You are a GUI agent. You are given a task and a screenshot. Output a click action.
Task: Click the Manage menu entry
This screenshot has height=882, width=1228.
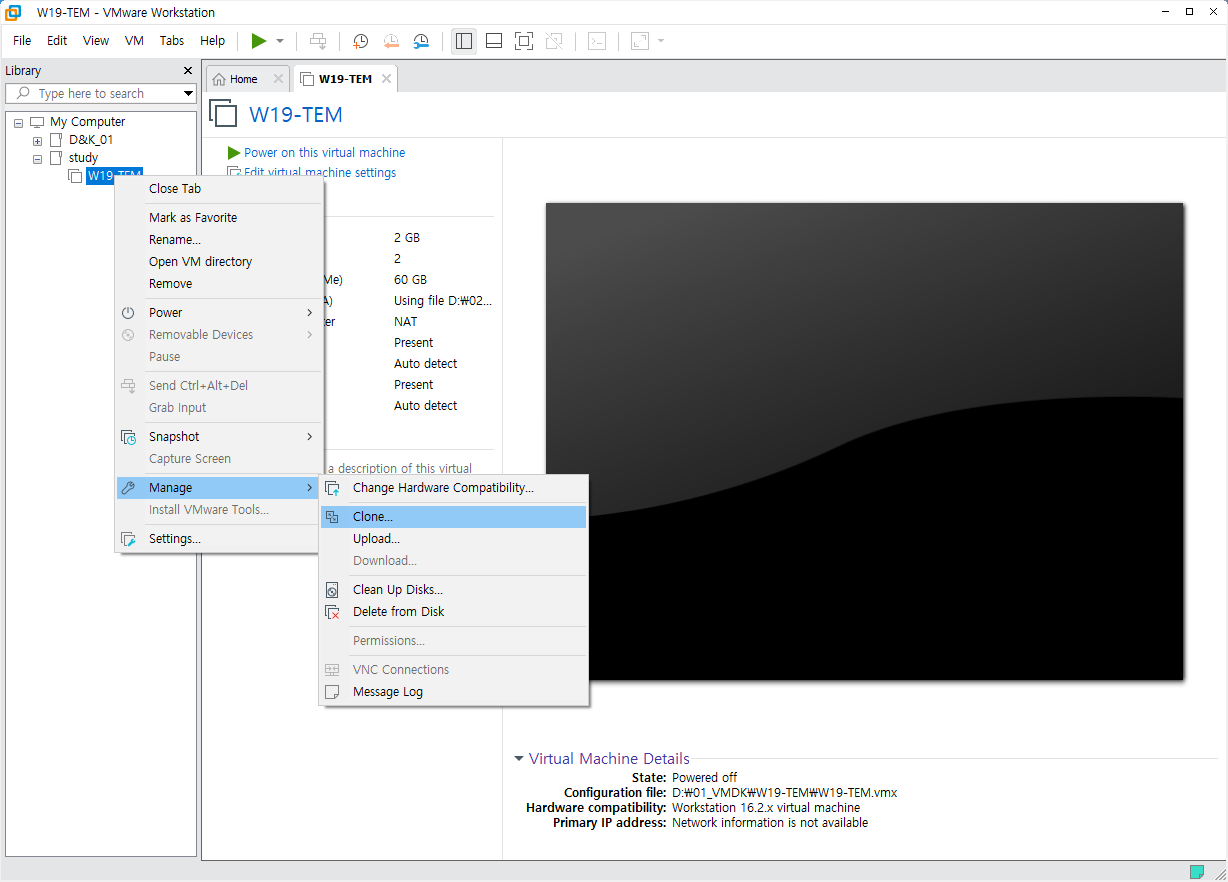tap(219, 488)
